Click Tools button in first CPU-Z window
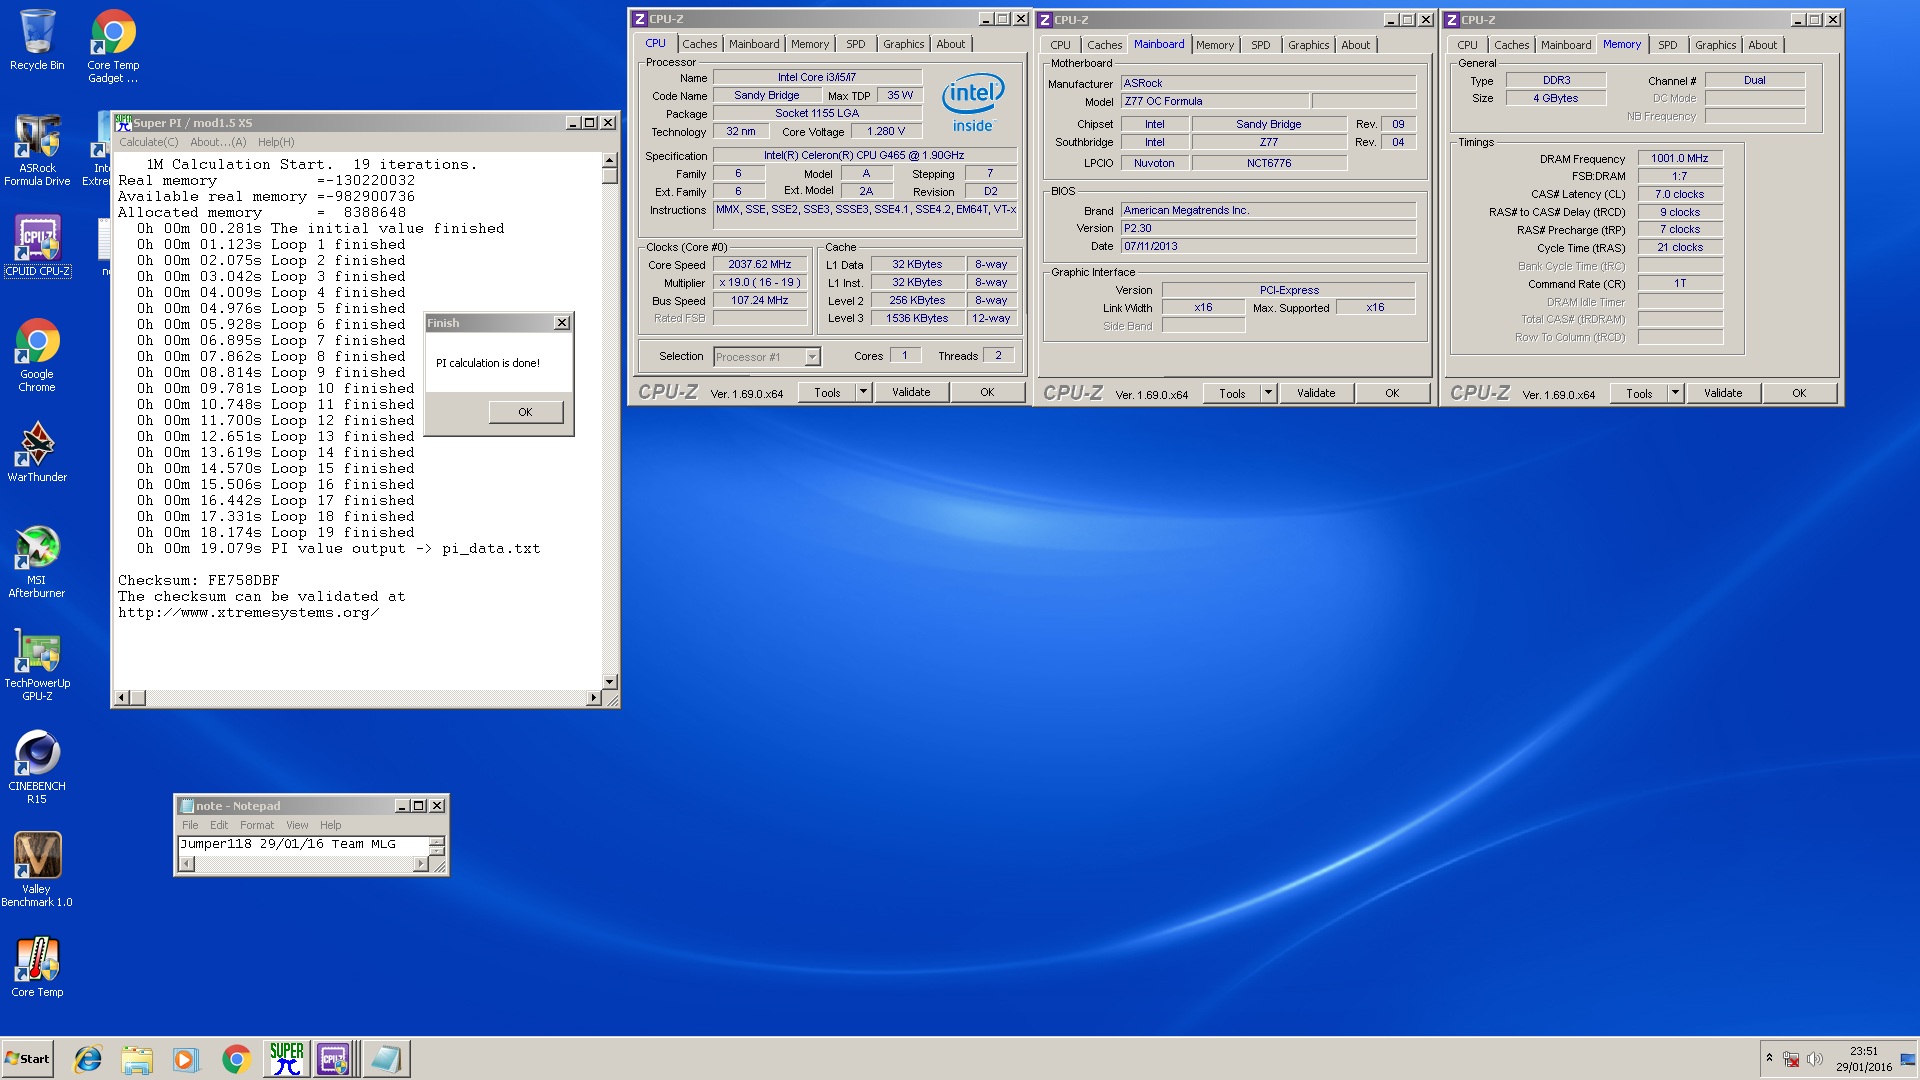 click(827, 392)
